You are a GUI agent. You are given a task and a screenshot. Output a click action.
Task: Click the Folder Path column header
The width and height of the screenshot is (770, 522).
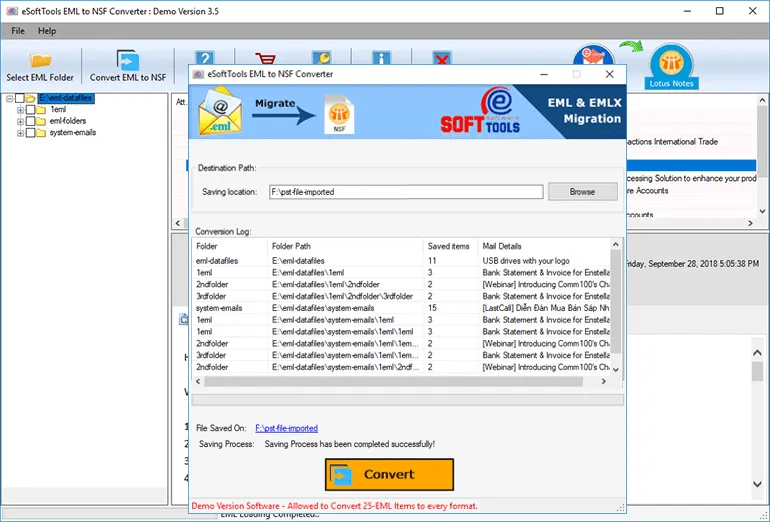click(345, 246)
